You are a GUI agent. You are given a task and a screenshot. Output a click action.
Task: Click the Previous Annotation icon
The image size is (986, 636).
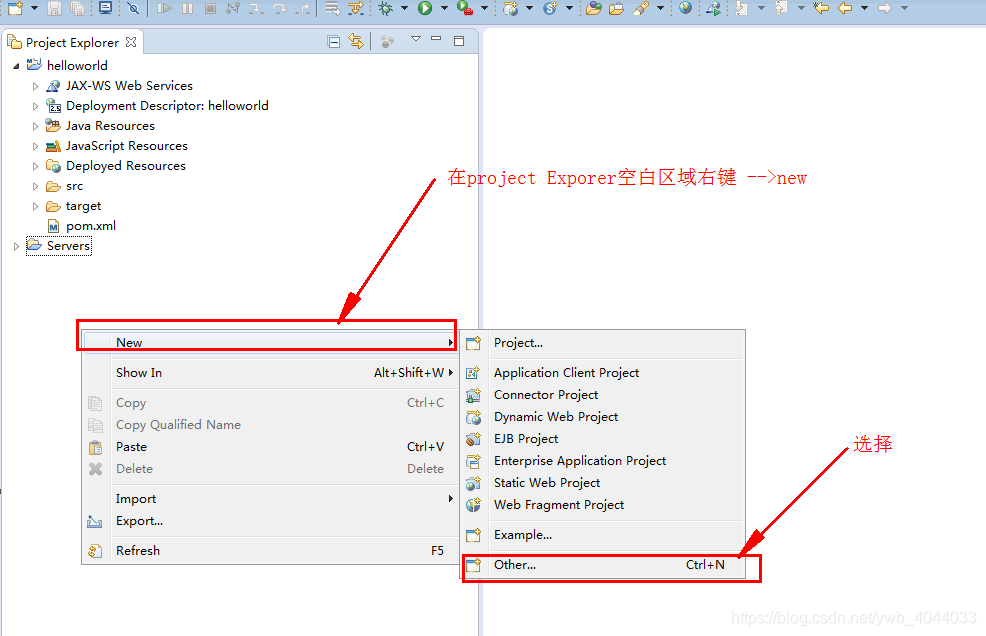click(x=782, y=8)
